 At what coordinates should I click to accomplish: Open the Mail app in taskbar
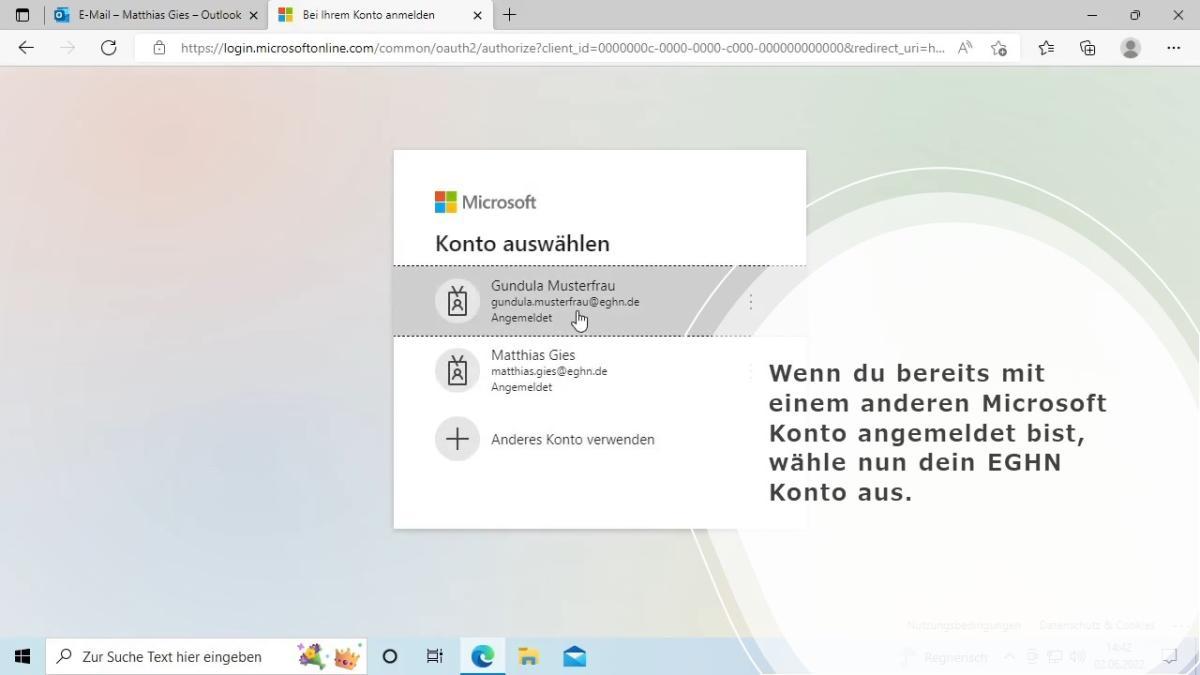pos(574,657)
